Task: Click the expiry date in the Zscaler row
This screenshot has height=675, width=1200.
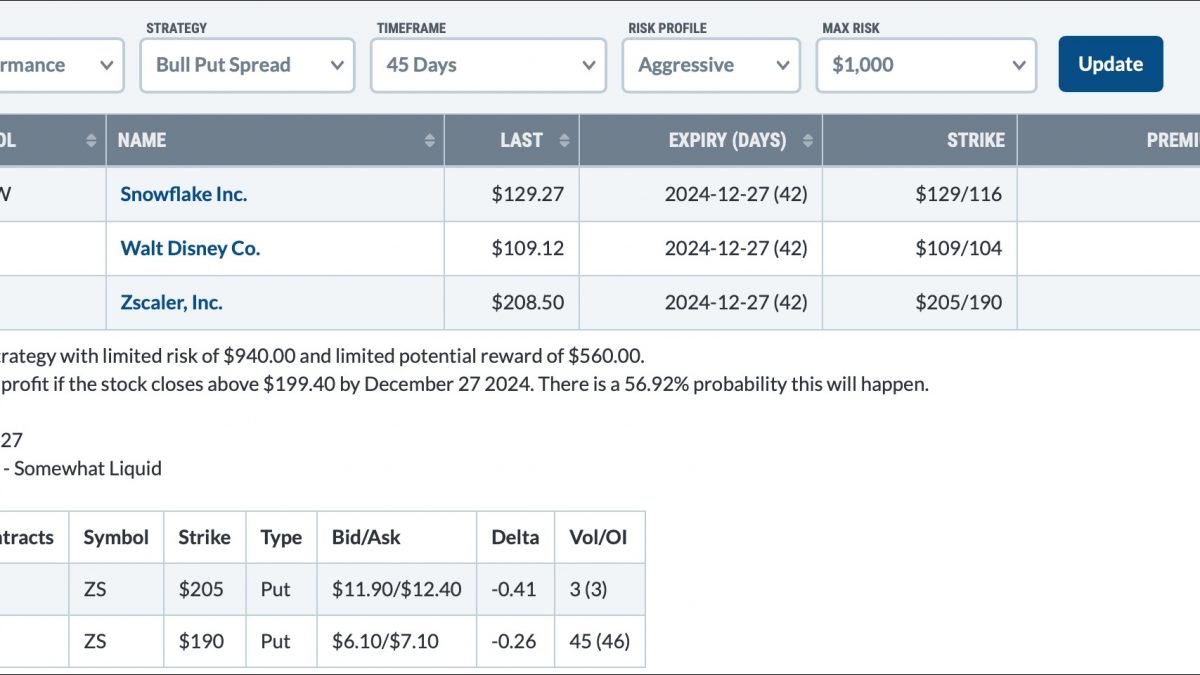Action: [x=736, y=302]
